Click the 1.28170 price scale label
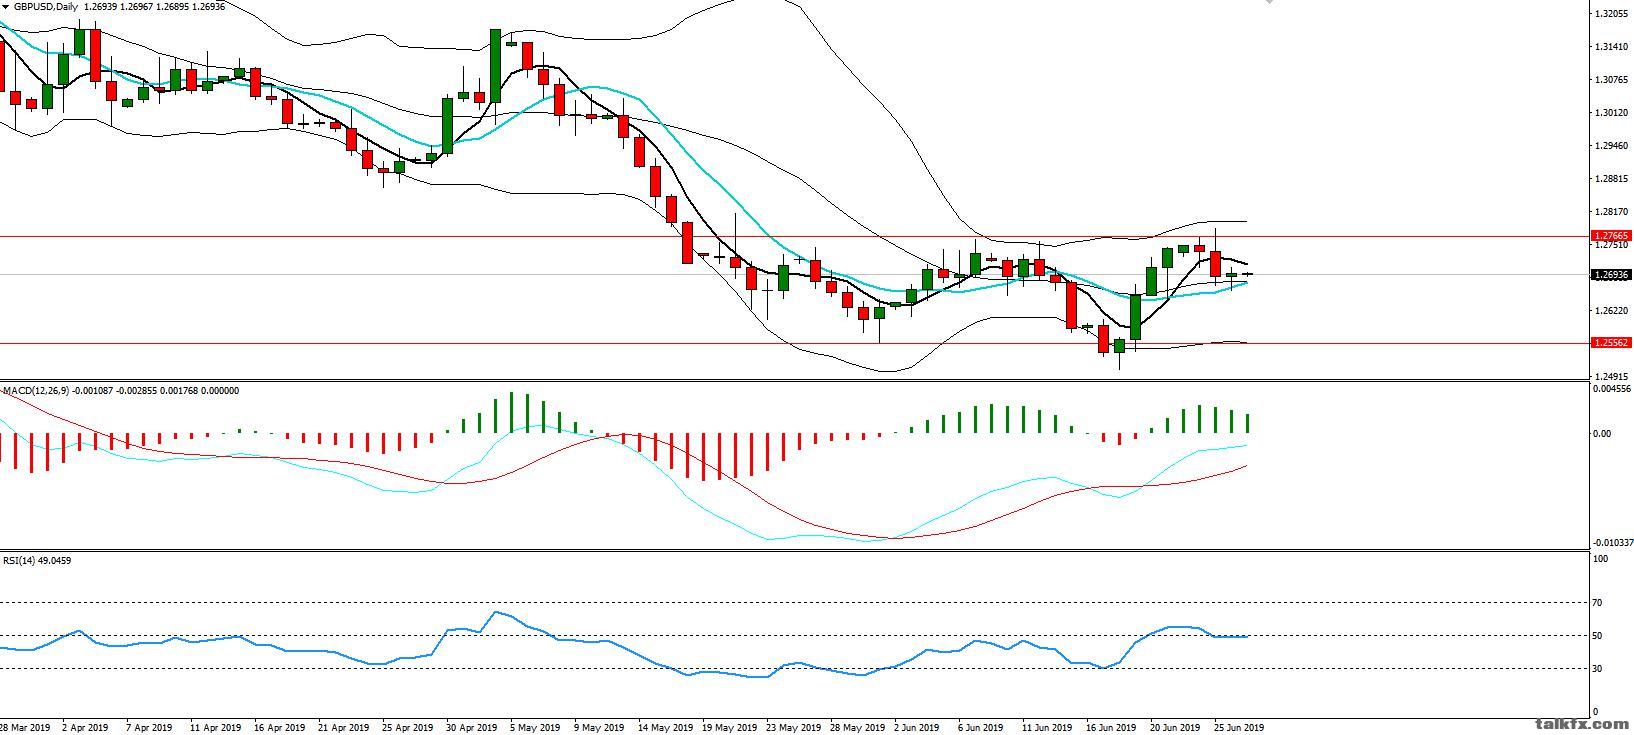The height and width of the screenshot is (735, 1634). tap(1612, 212)
